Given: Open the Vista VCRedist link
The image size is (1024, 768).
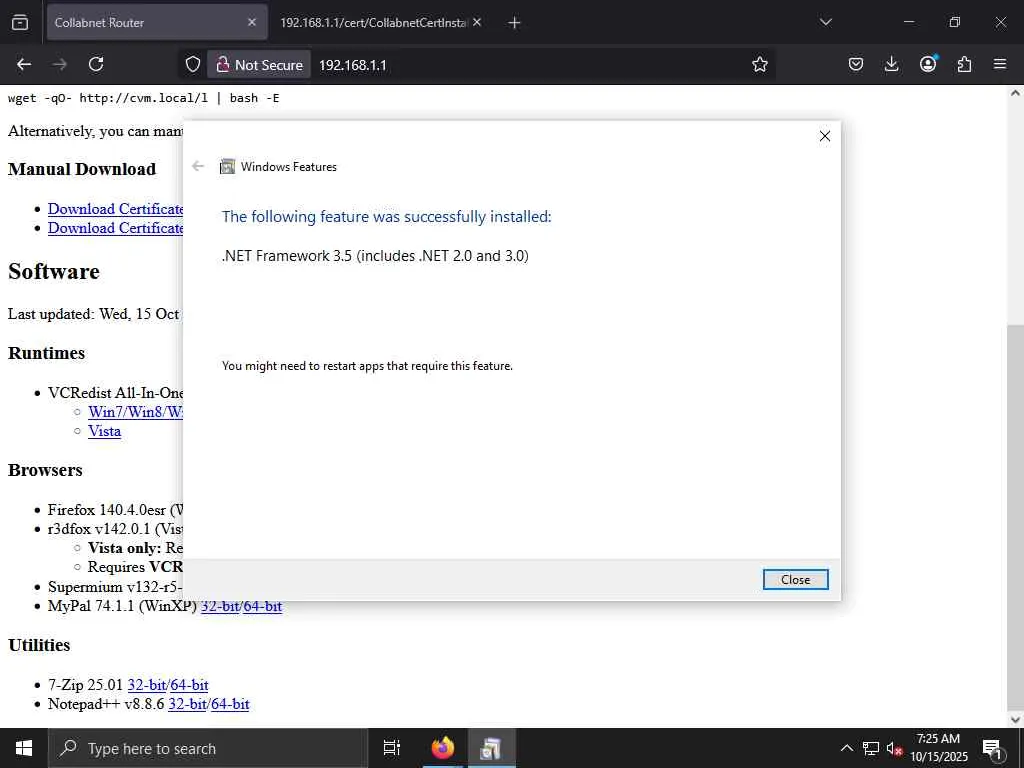Looking at the screenshot, I should 104,431.
